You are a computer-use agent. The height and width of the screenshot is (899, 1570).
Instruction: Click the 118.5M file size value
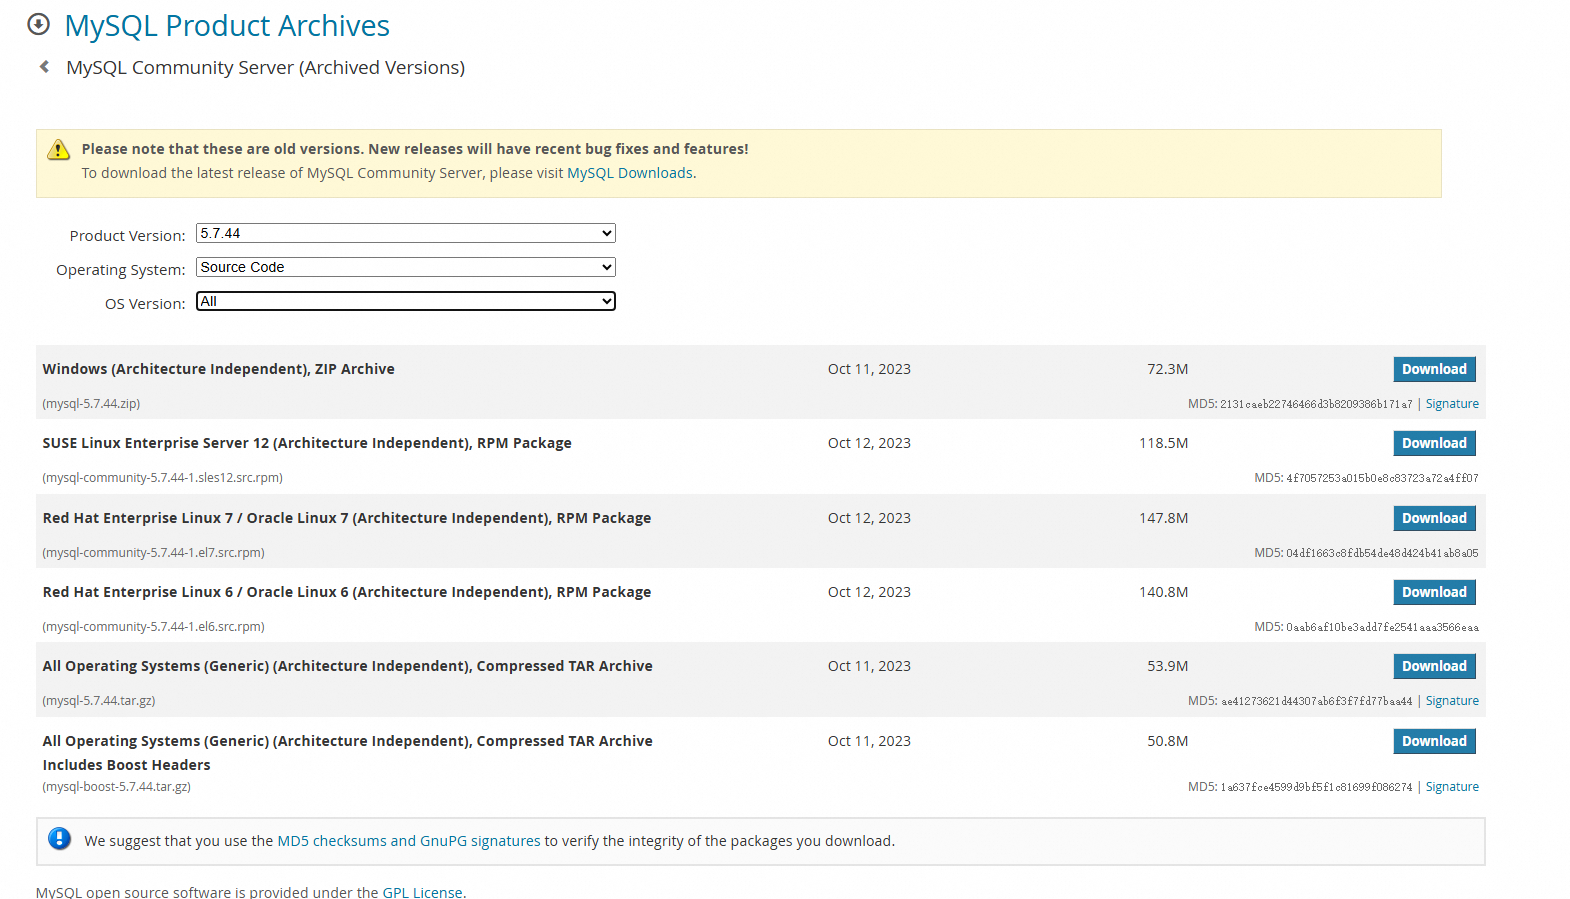[1163, 443]
